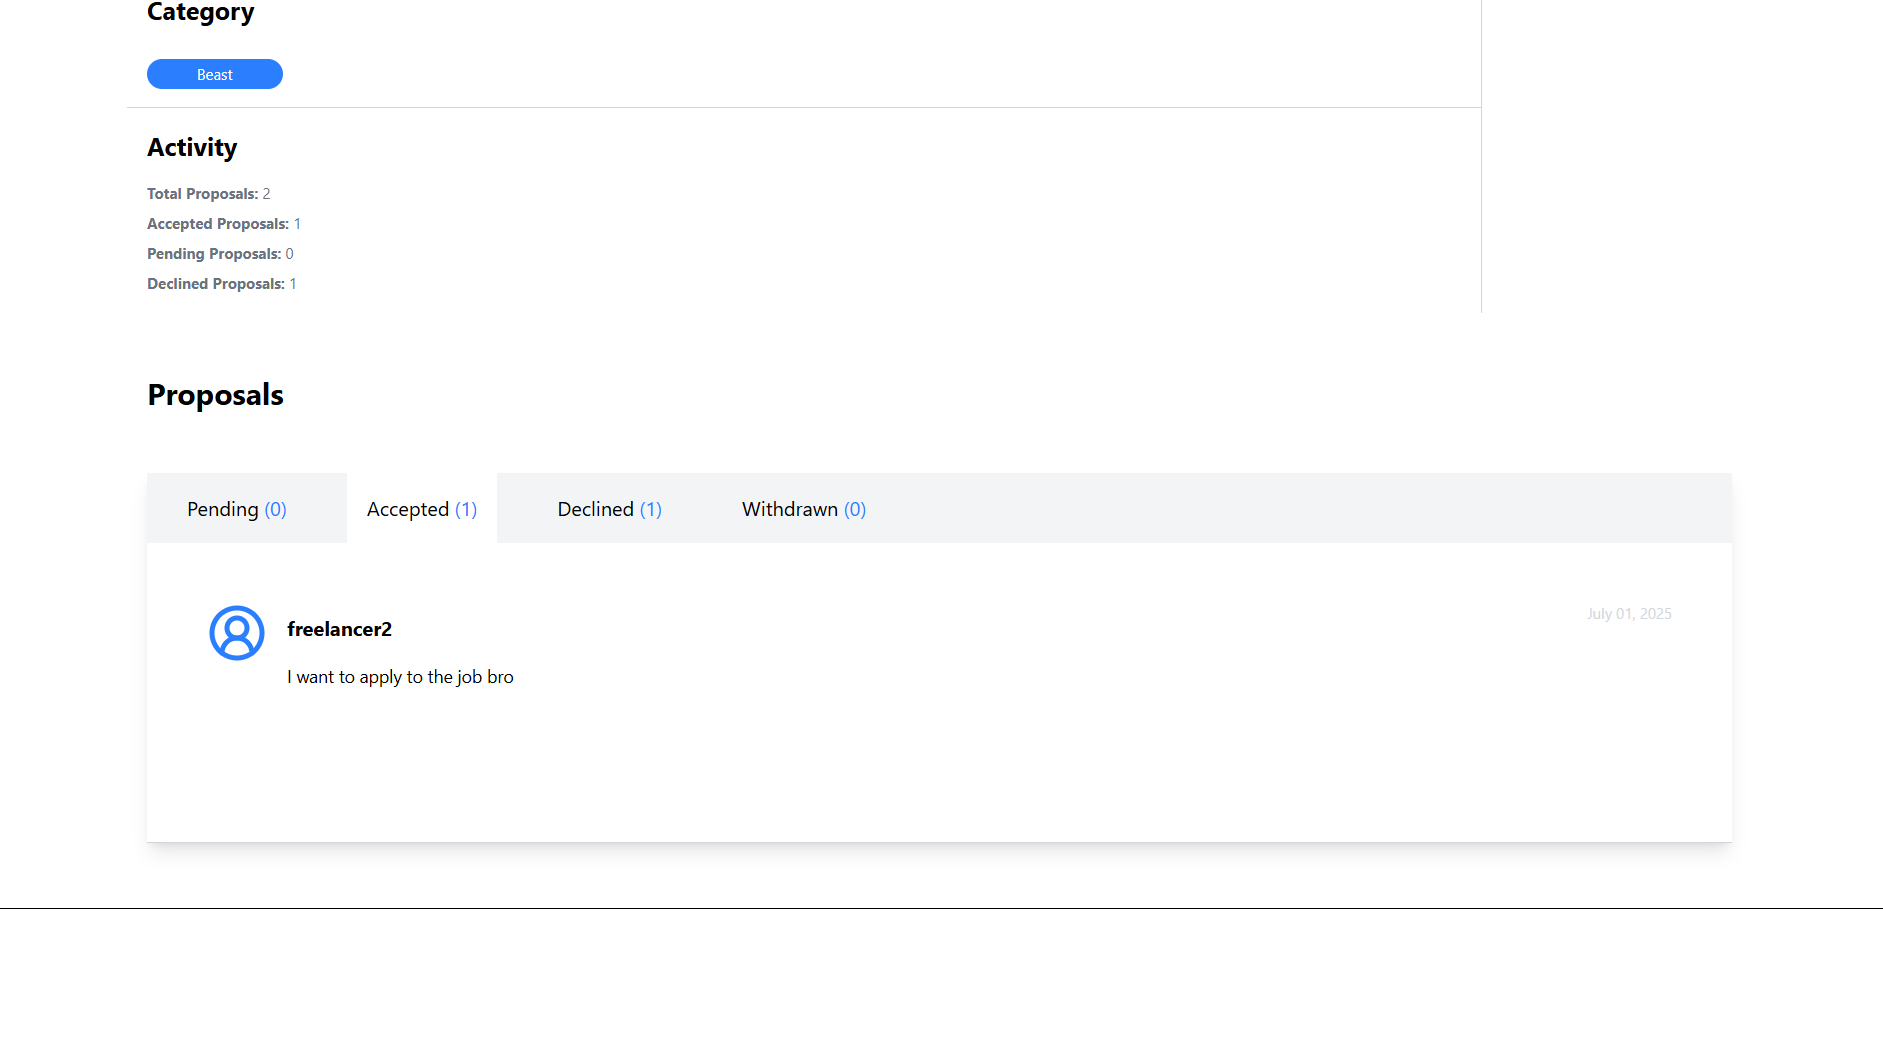Click the Total Proposals: 2 entry
This screenshot has width=1883, height=1064.
209,194
